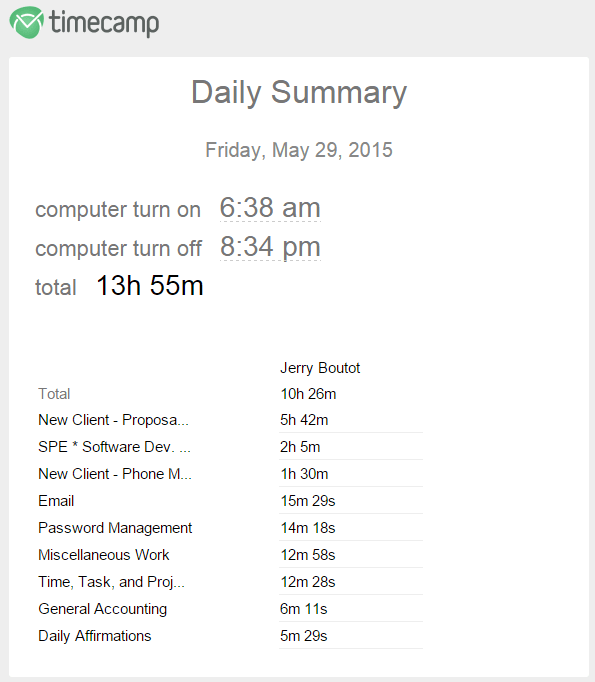Select the SPE * Software Dev. row
This screenshot has height=682, width=595.
click(x=231, y=447)
